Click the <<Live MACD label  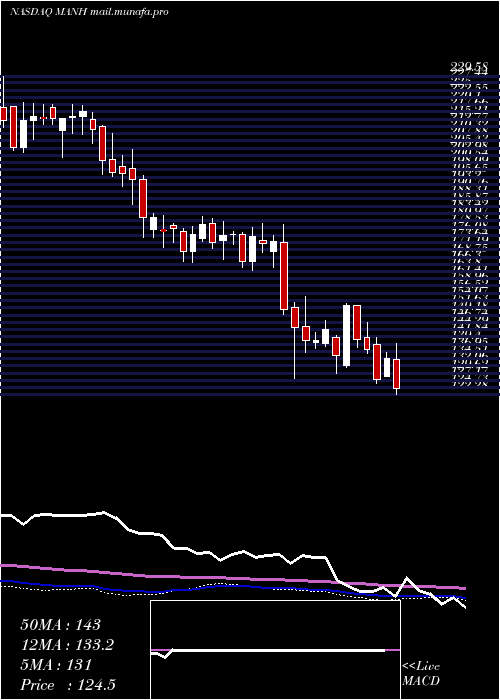pos(421,674)
